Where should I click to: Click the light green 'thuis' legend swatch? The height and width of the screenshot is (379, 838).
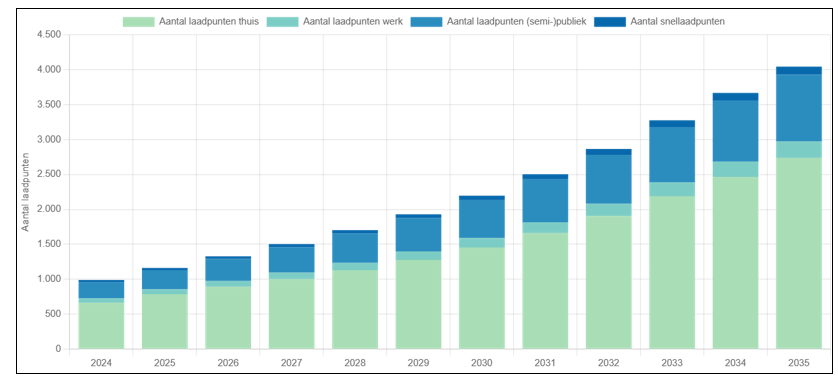(x=139, y=22)
